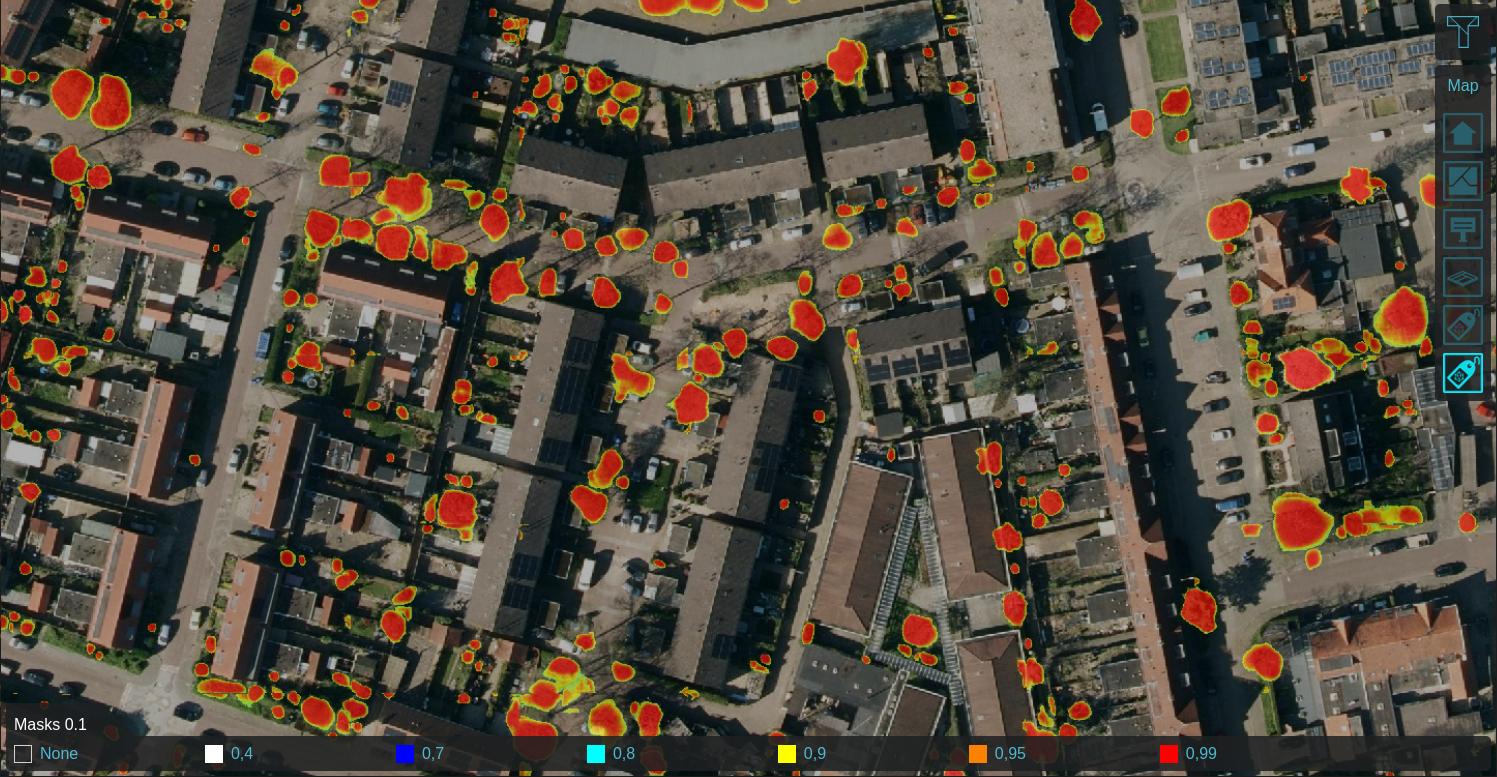
Task: Click the Tygron T logo icon
Action: pos(1462,32)
